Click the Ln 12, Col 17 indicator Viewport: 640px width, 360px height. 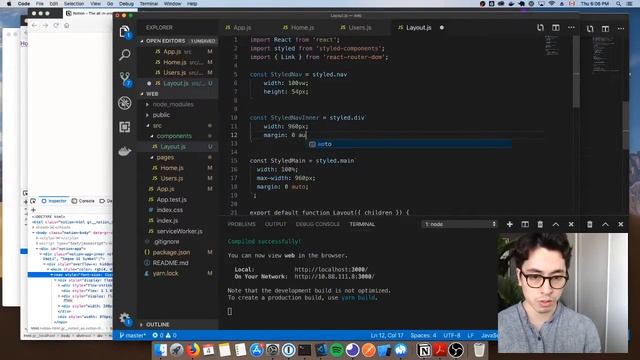coord(387,335)
